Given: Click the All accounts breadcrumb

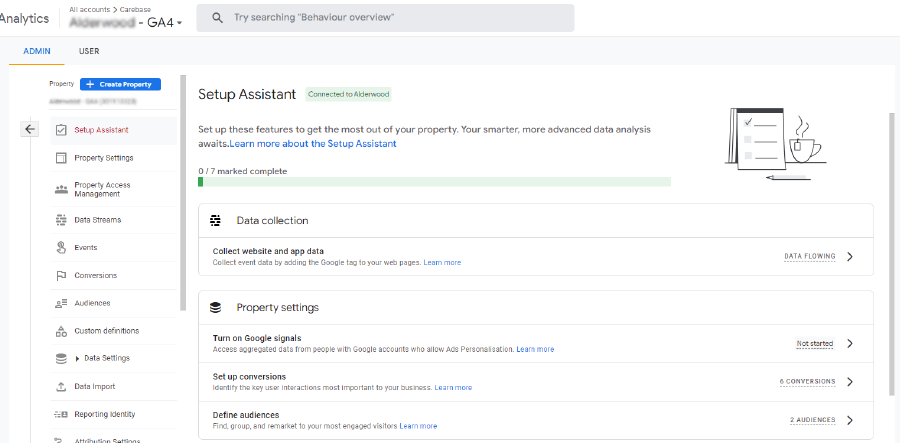Looking at the screenshot, I should click(x=89, y=10).
